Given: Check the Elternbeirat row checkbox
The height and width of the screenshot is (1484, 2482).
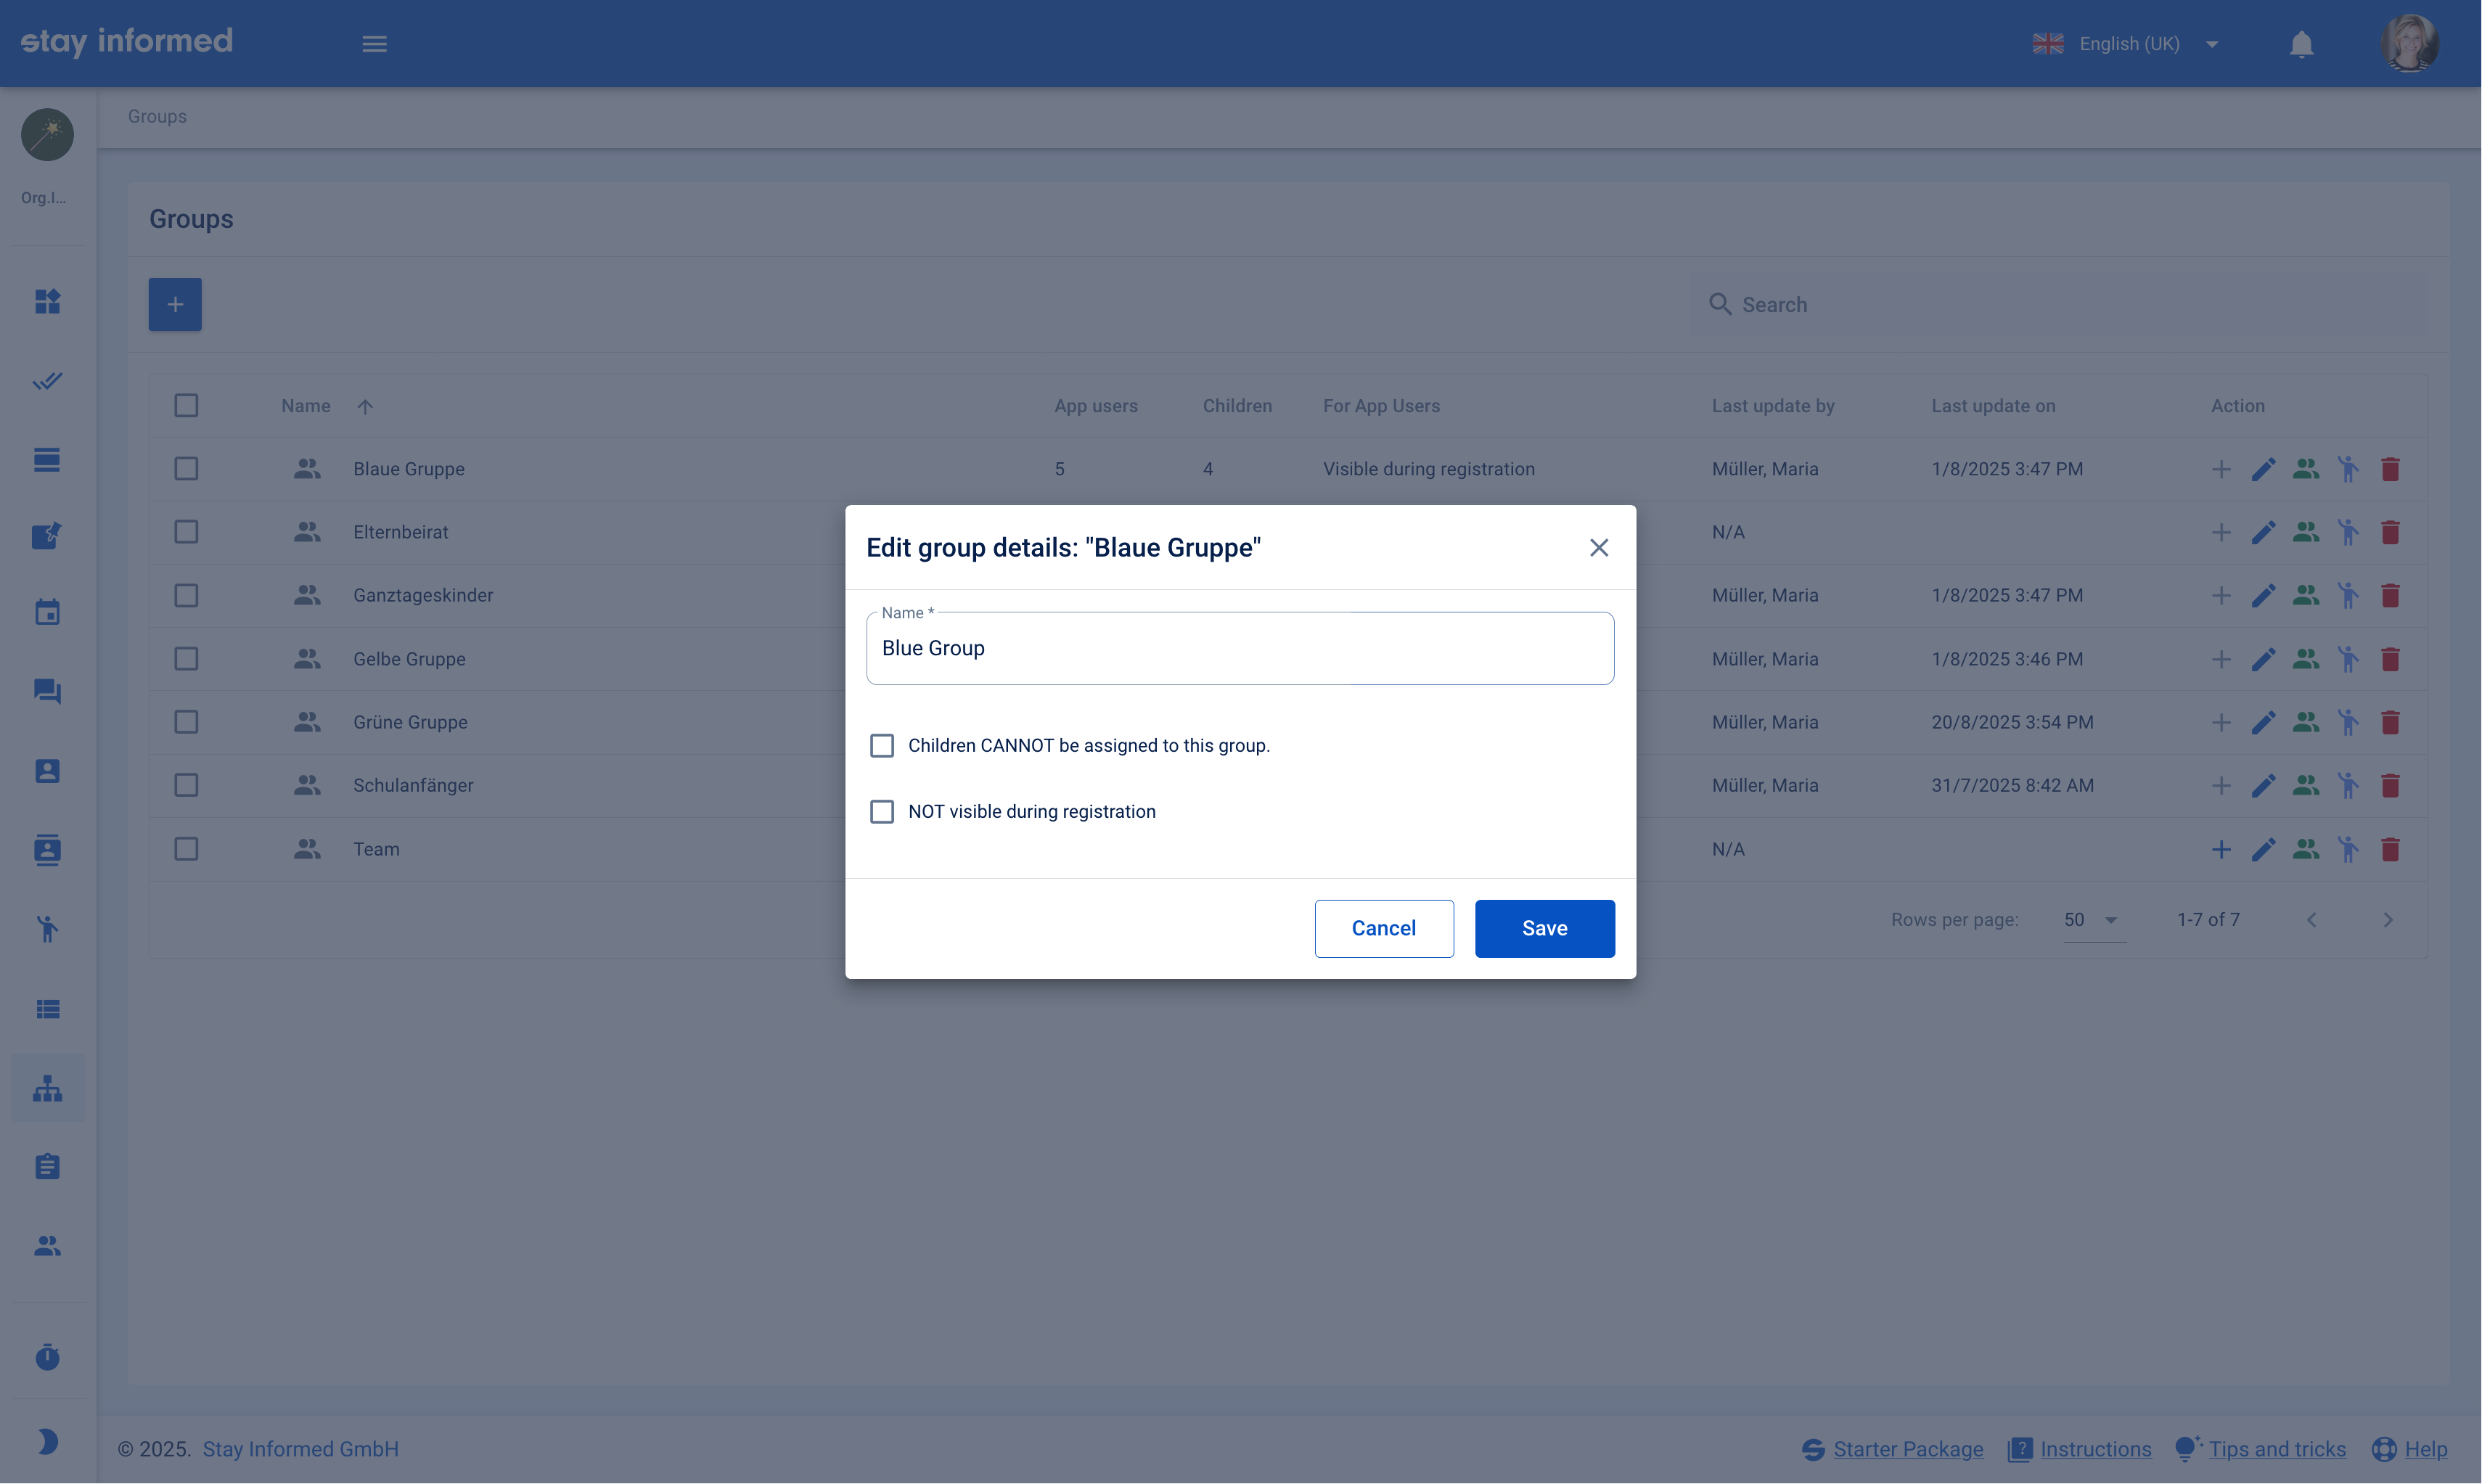Looking at the screenshot, I should point(186,532).
